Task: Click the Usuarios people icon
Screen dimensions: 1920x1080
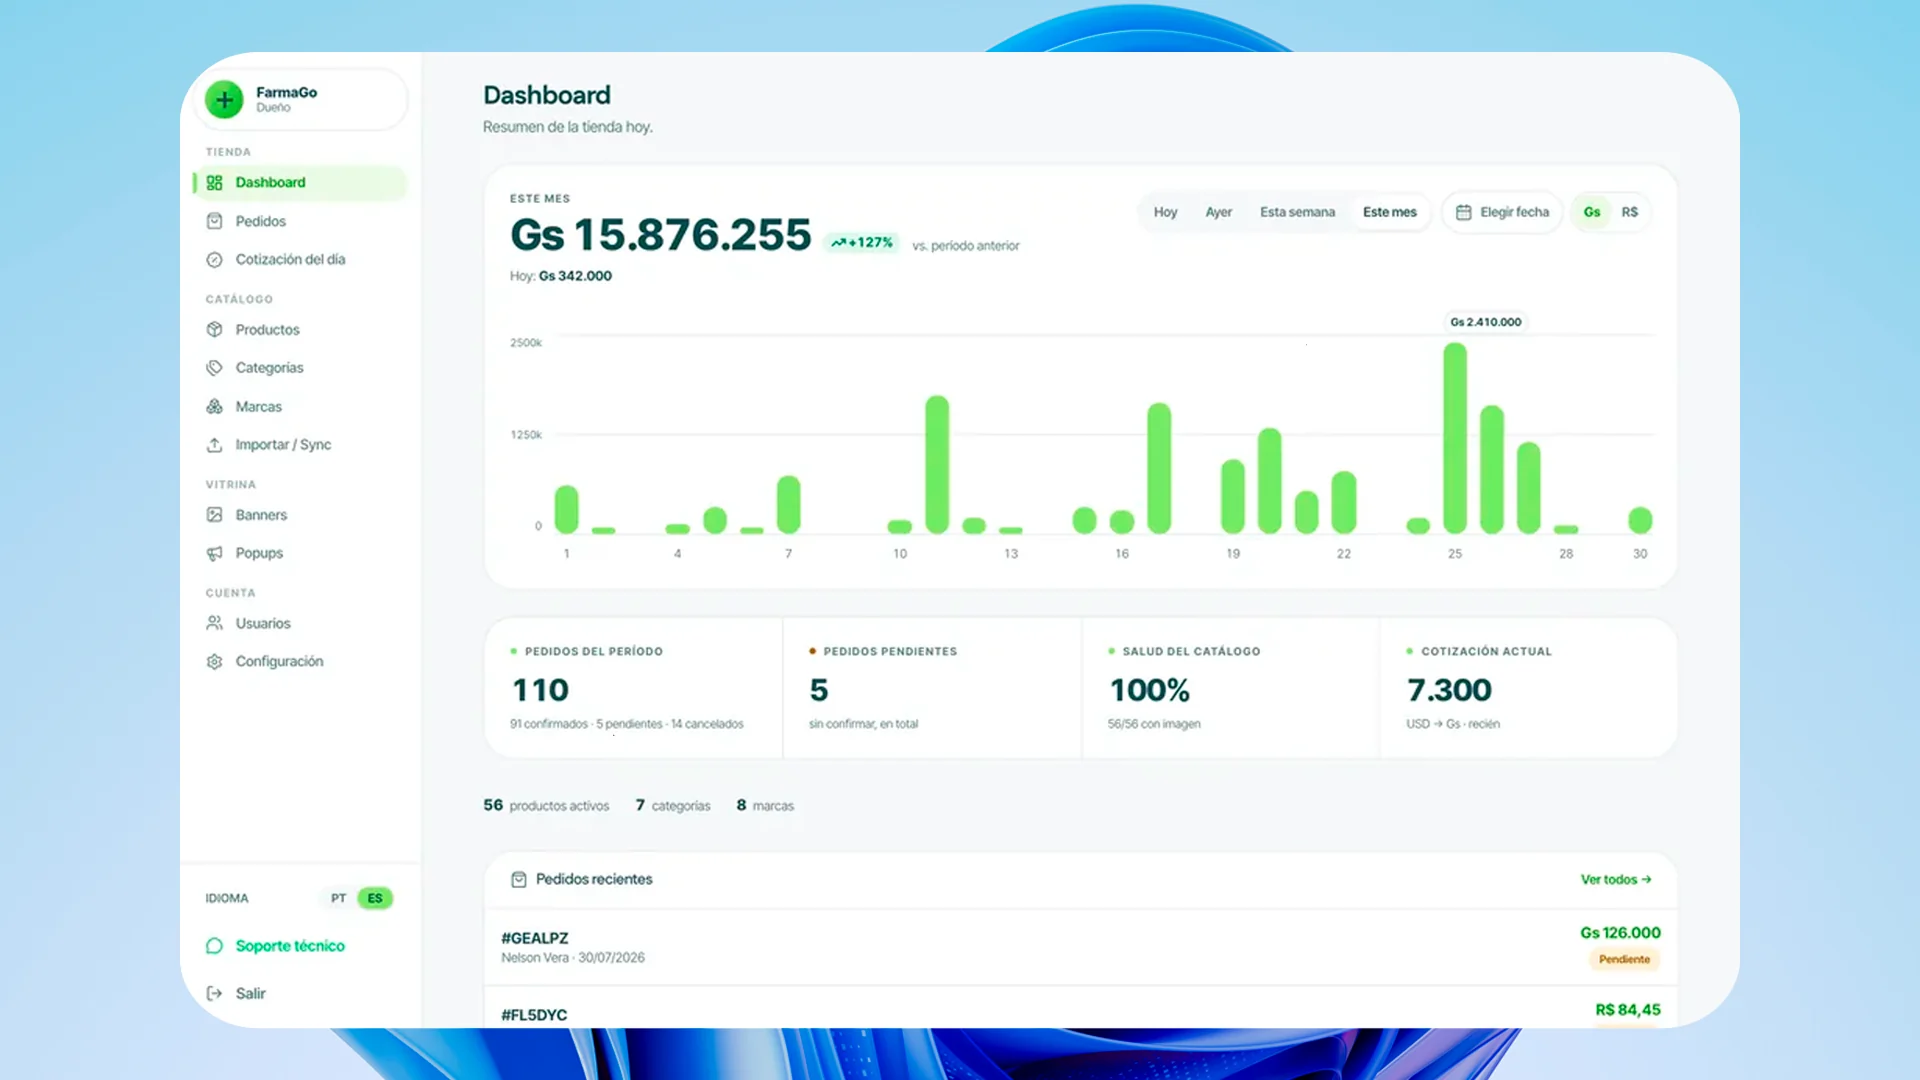Action: pos(214,623)
